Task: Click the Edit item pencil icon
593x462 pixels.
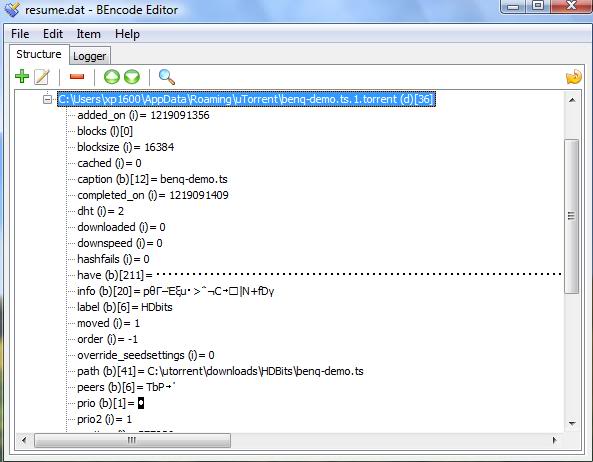Action: pyautogui.click(x=42, y=77)
